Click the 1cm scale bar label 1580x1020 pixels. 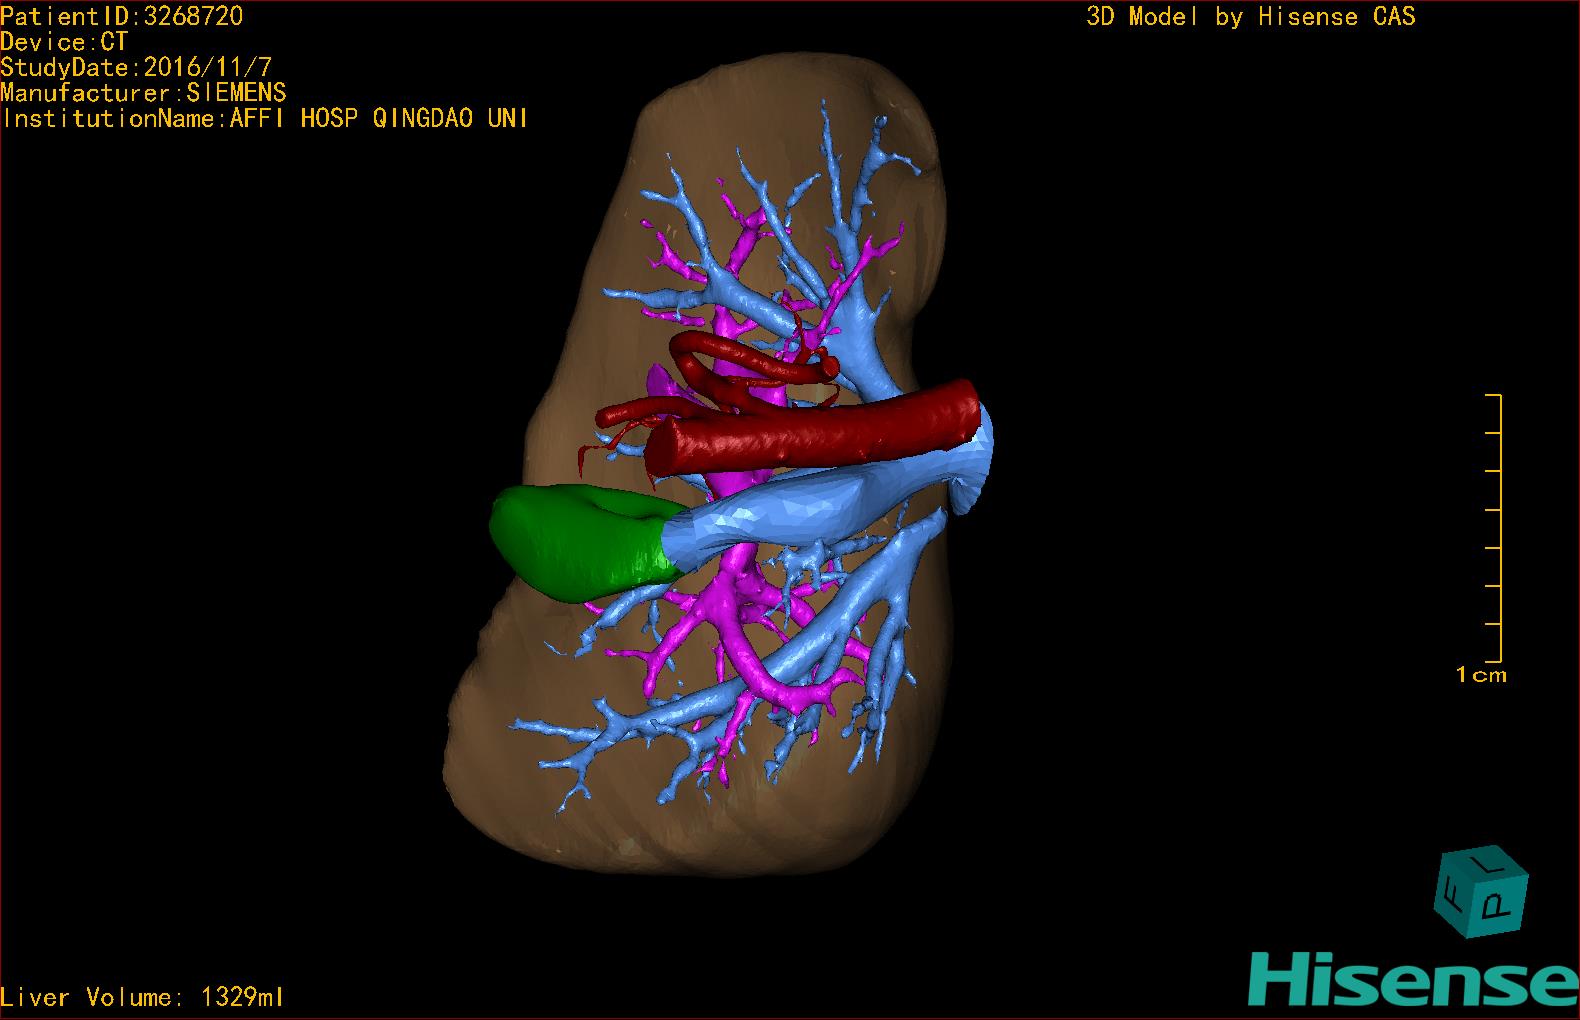click(x=1481, y=675)
